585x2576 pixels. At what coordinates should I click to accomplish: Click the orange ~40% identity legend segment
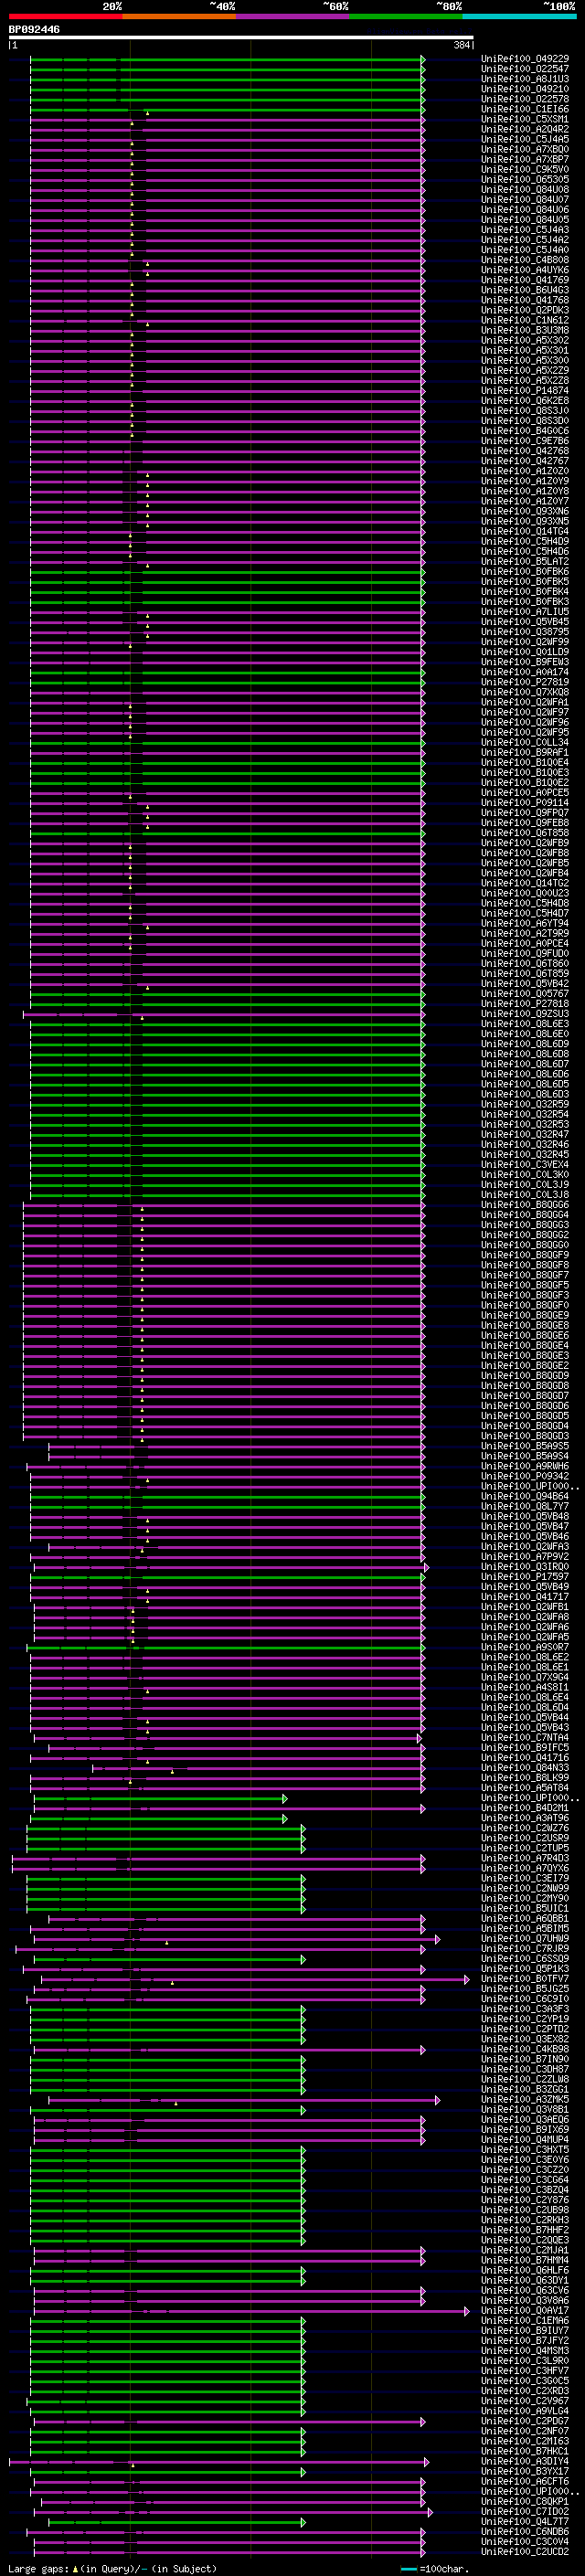tap(179, 16)
